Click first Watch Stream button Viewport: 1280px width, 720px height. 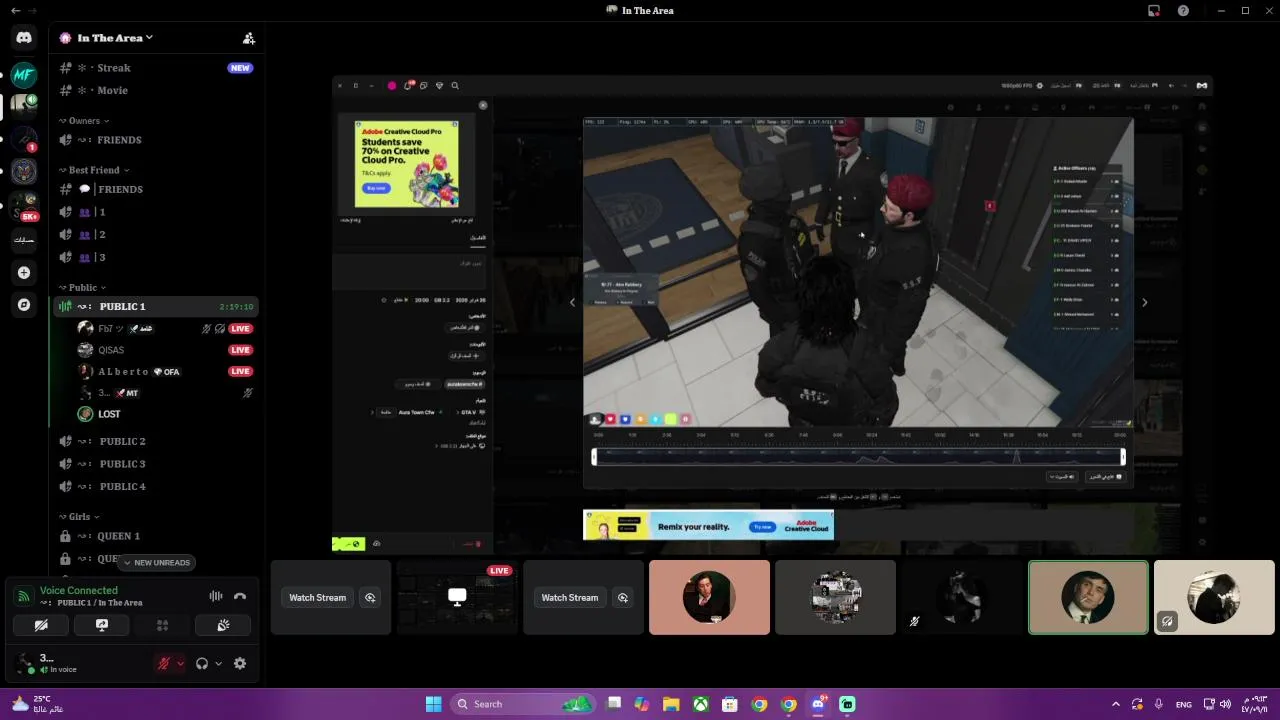(317, 597)
